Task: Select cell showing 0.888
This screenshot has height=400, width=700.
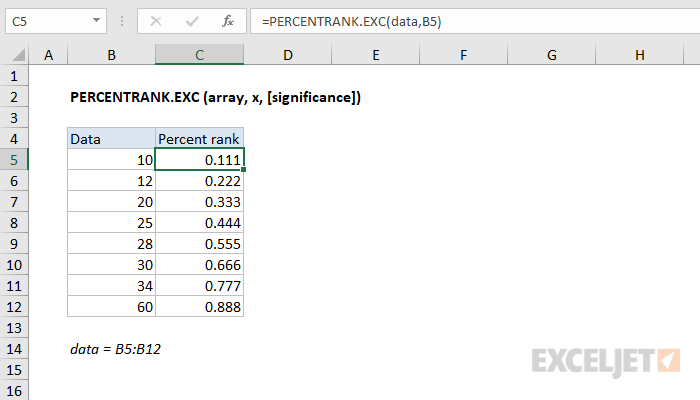Action: 199,307
